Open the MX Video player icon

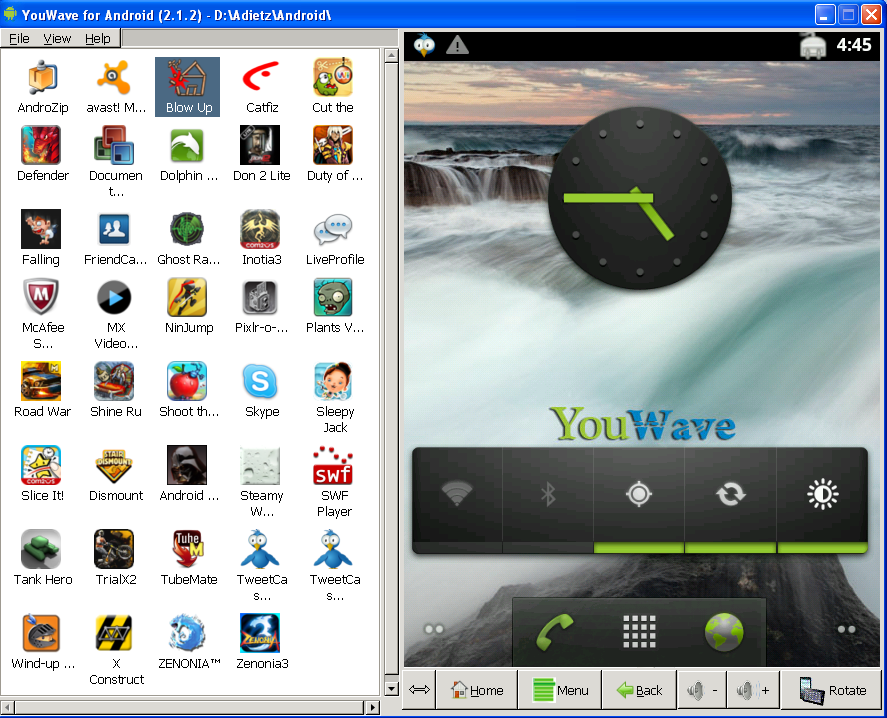click(114, 297)
